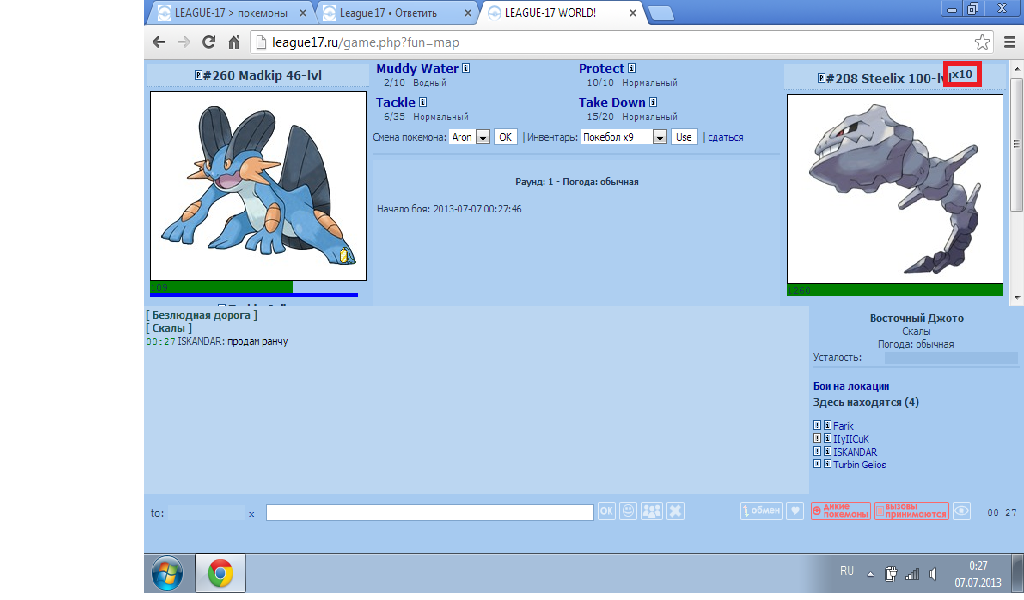The width and height of the screenshot is (1024, 600).
Task: Click the small icon before #208 Steelix
Action: pos(821,78)
